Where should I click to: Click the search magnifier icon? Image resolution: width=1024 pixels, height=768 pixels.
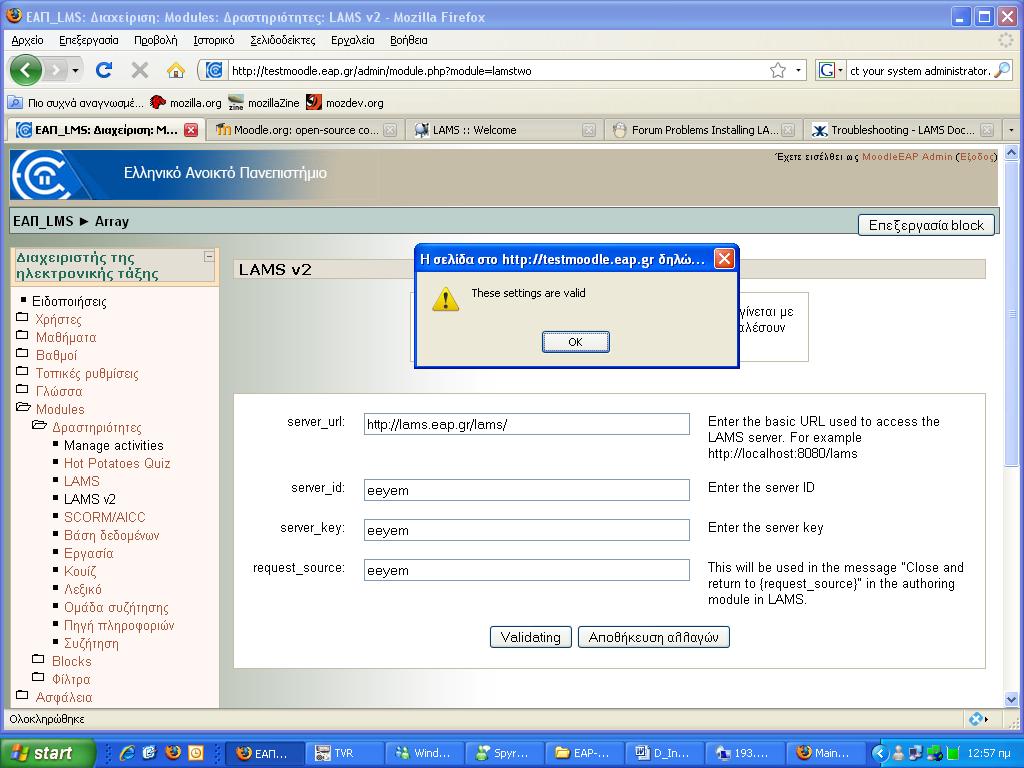click(1002, 70)
